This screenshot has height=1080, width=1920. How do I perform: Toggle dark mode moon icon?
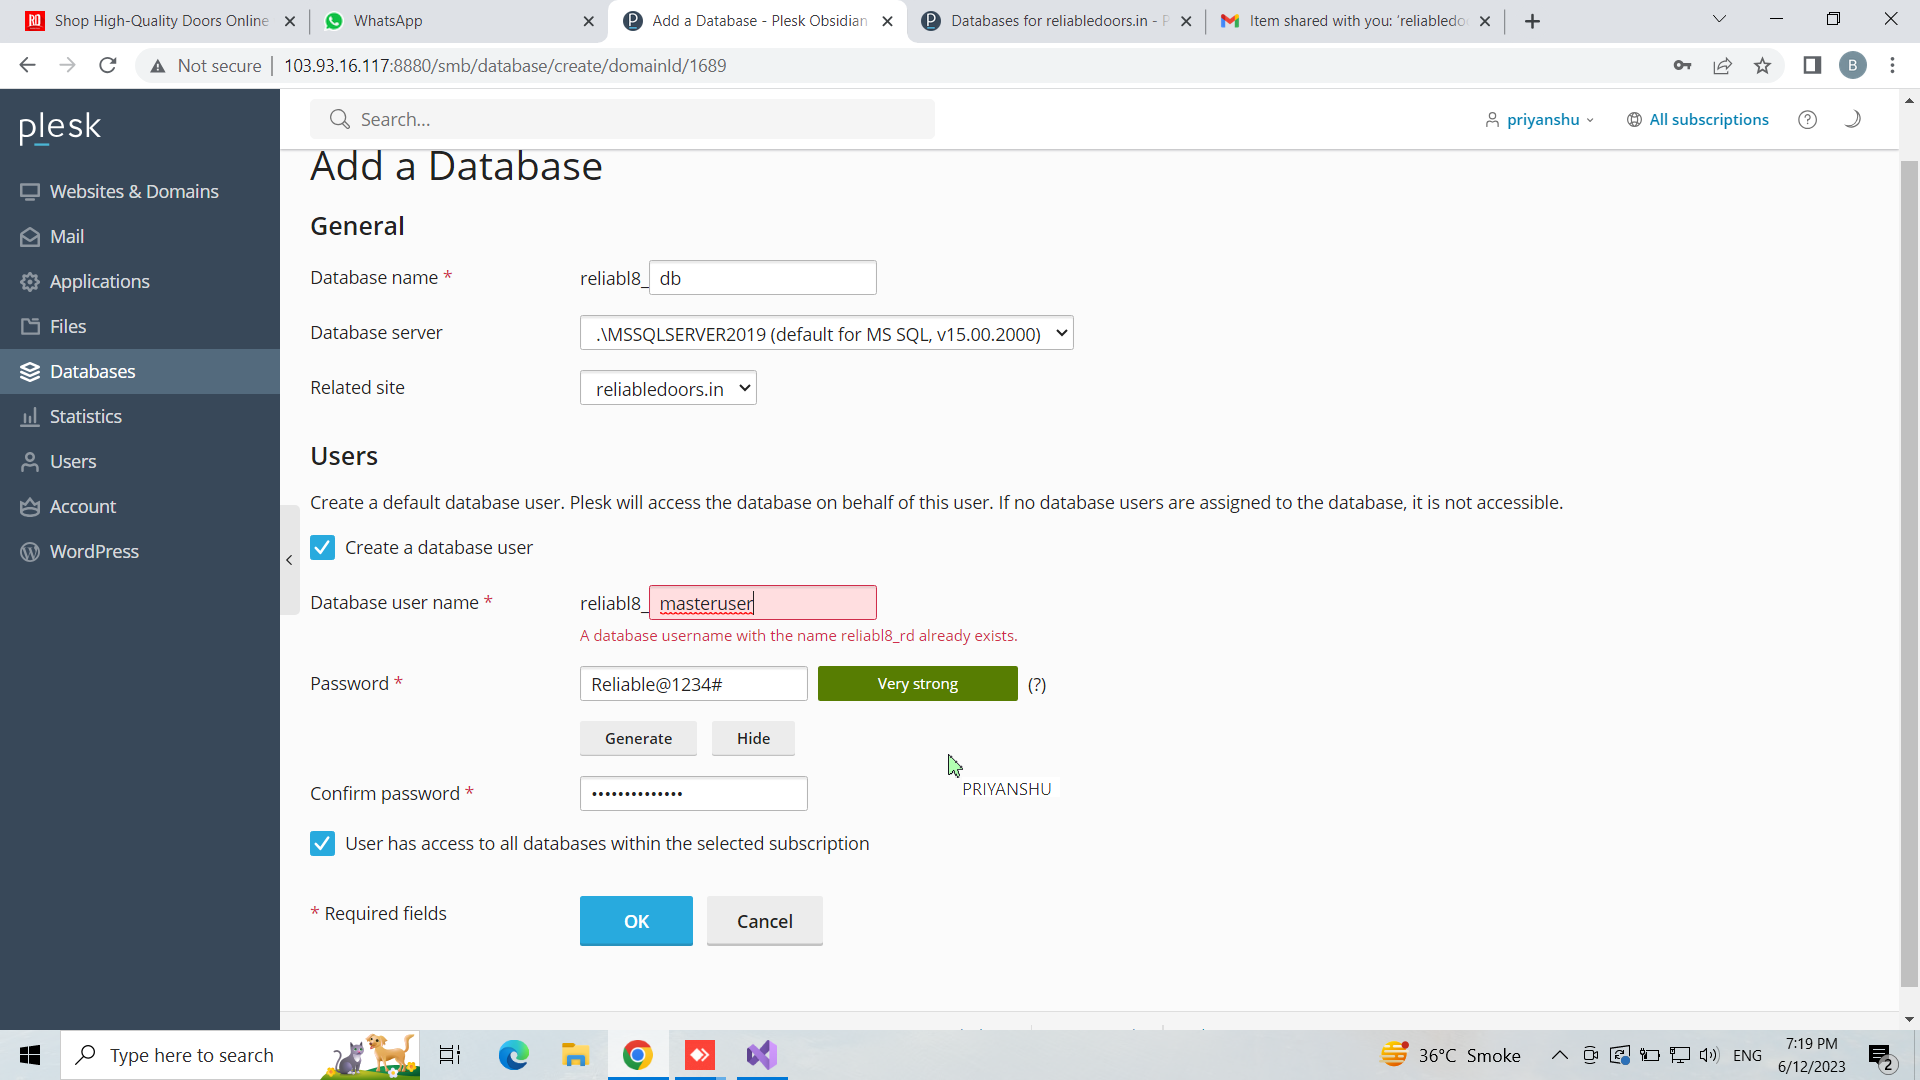1852,119
